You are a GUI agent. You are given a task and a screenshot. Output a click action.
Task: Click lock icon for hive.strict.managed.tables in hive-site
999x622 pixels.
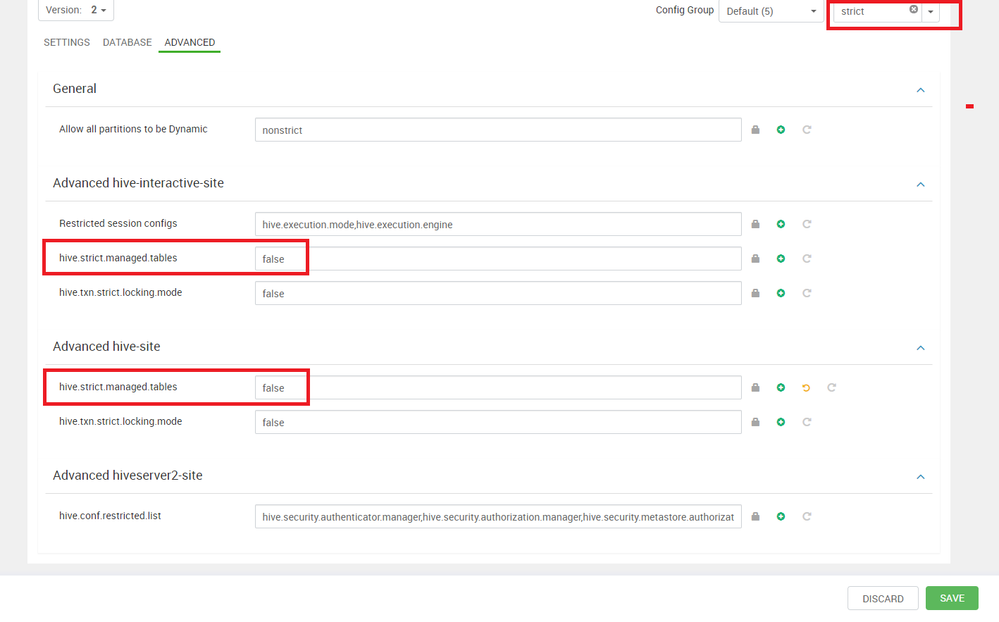[x=755, y=387]
